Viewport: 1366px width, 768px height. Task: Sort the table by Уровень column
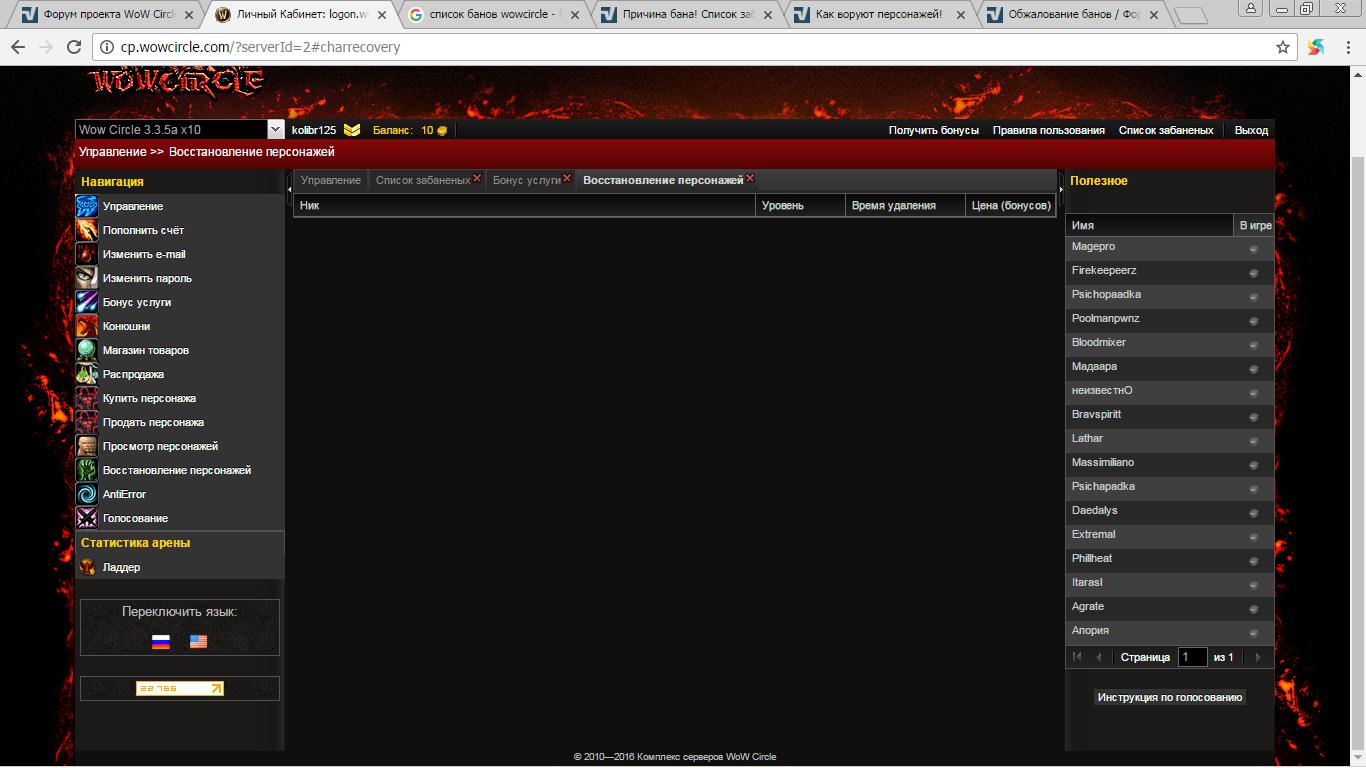800,205
